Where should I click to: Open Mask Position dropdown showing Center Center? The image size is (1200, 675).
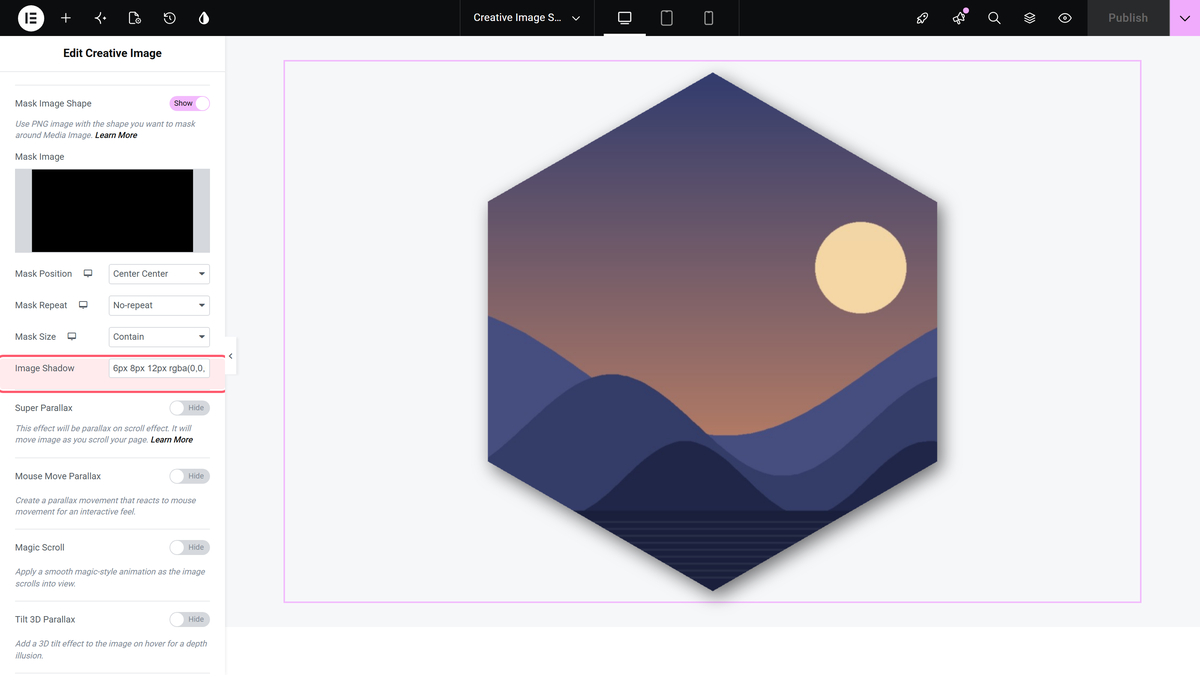click(x=159, y=273)
